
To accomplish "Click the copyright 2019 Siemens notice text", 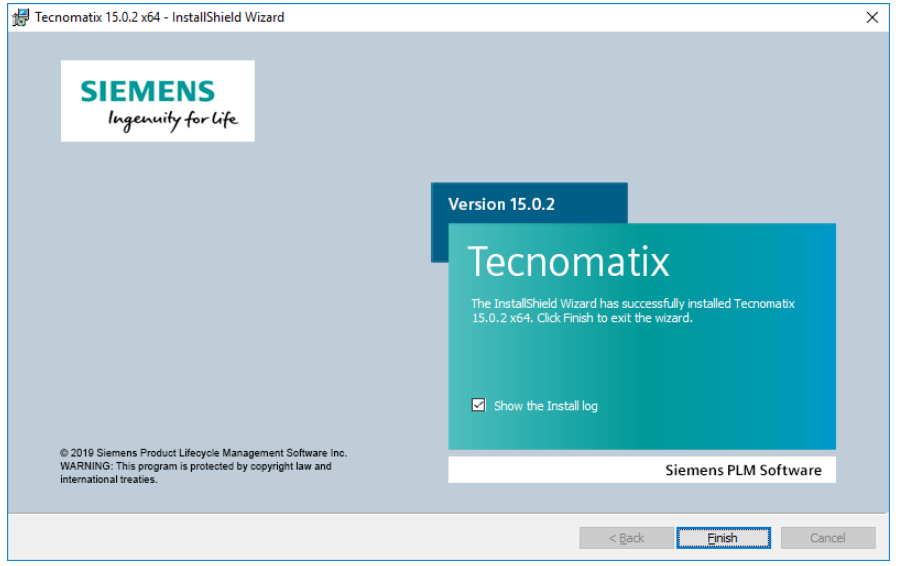I will click(x=203, y=466).
